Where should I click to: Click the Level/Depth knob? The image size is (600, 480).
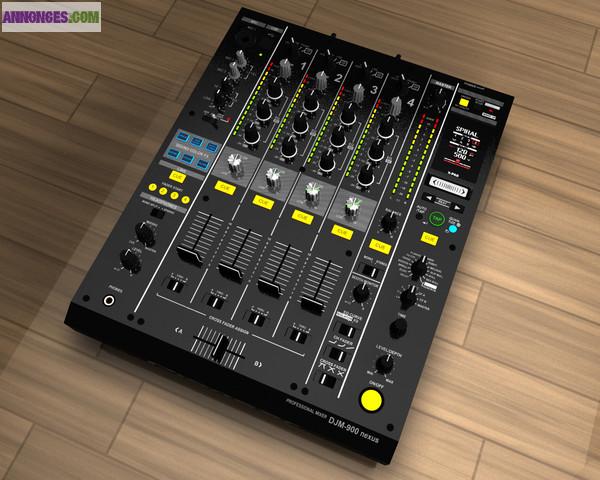pos(385,363)
